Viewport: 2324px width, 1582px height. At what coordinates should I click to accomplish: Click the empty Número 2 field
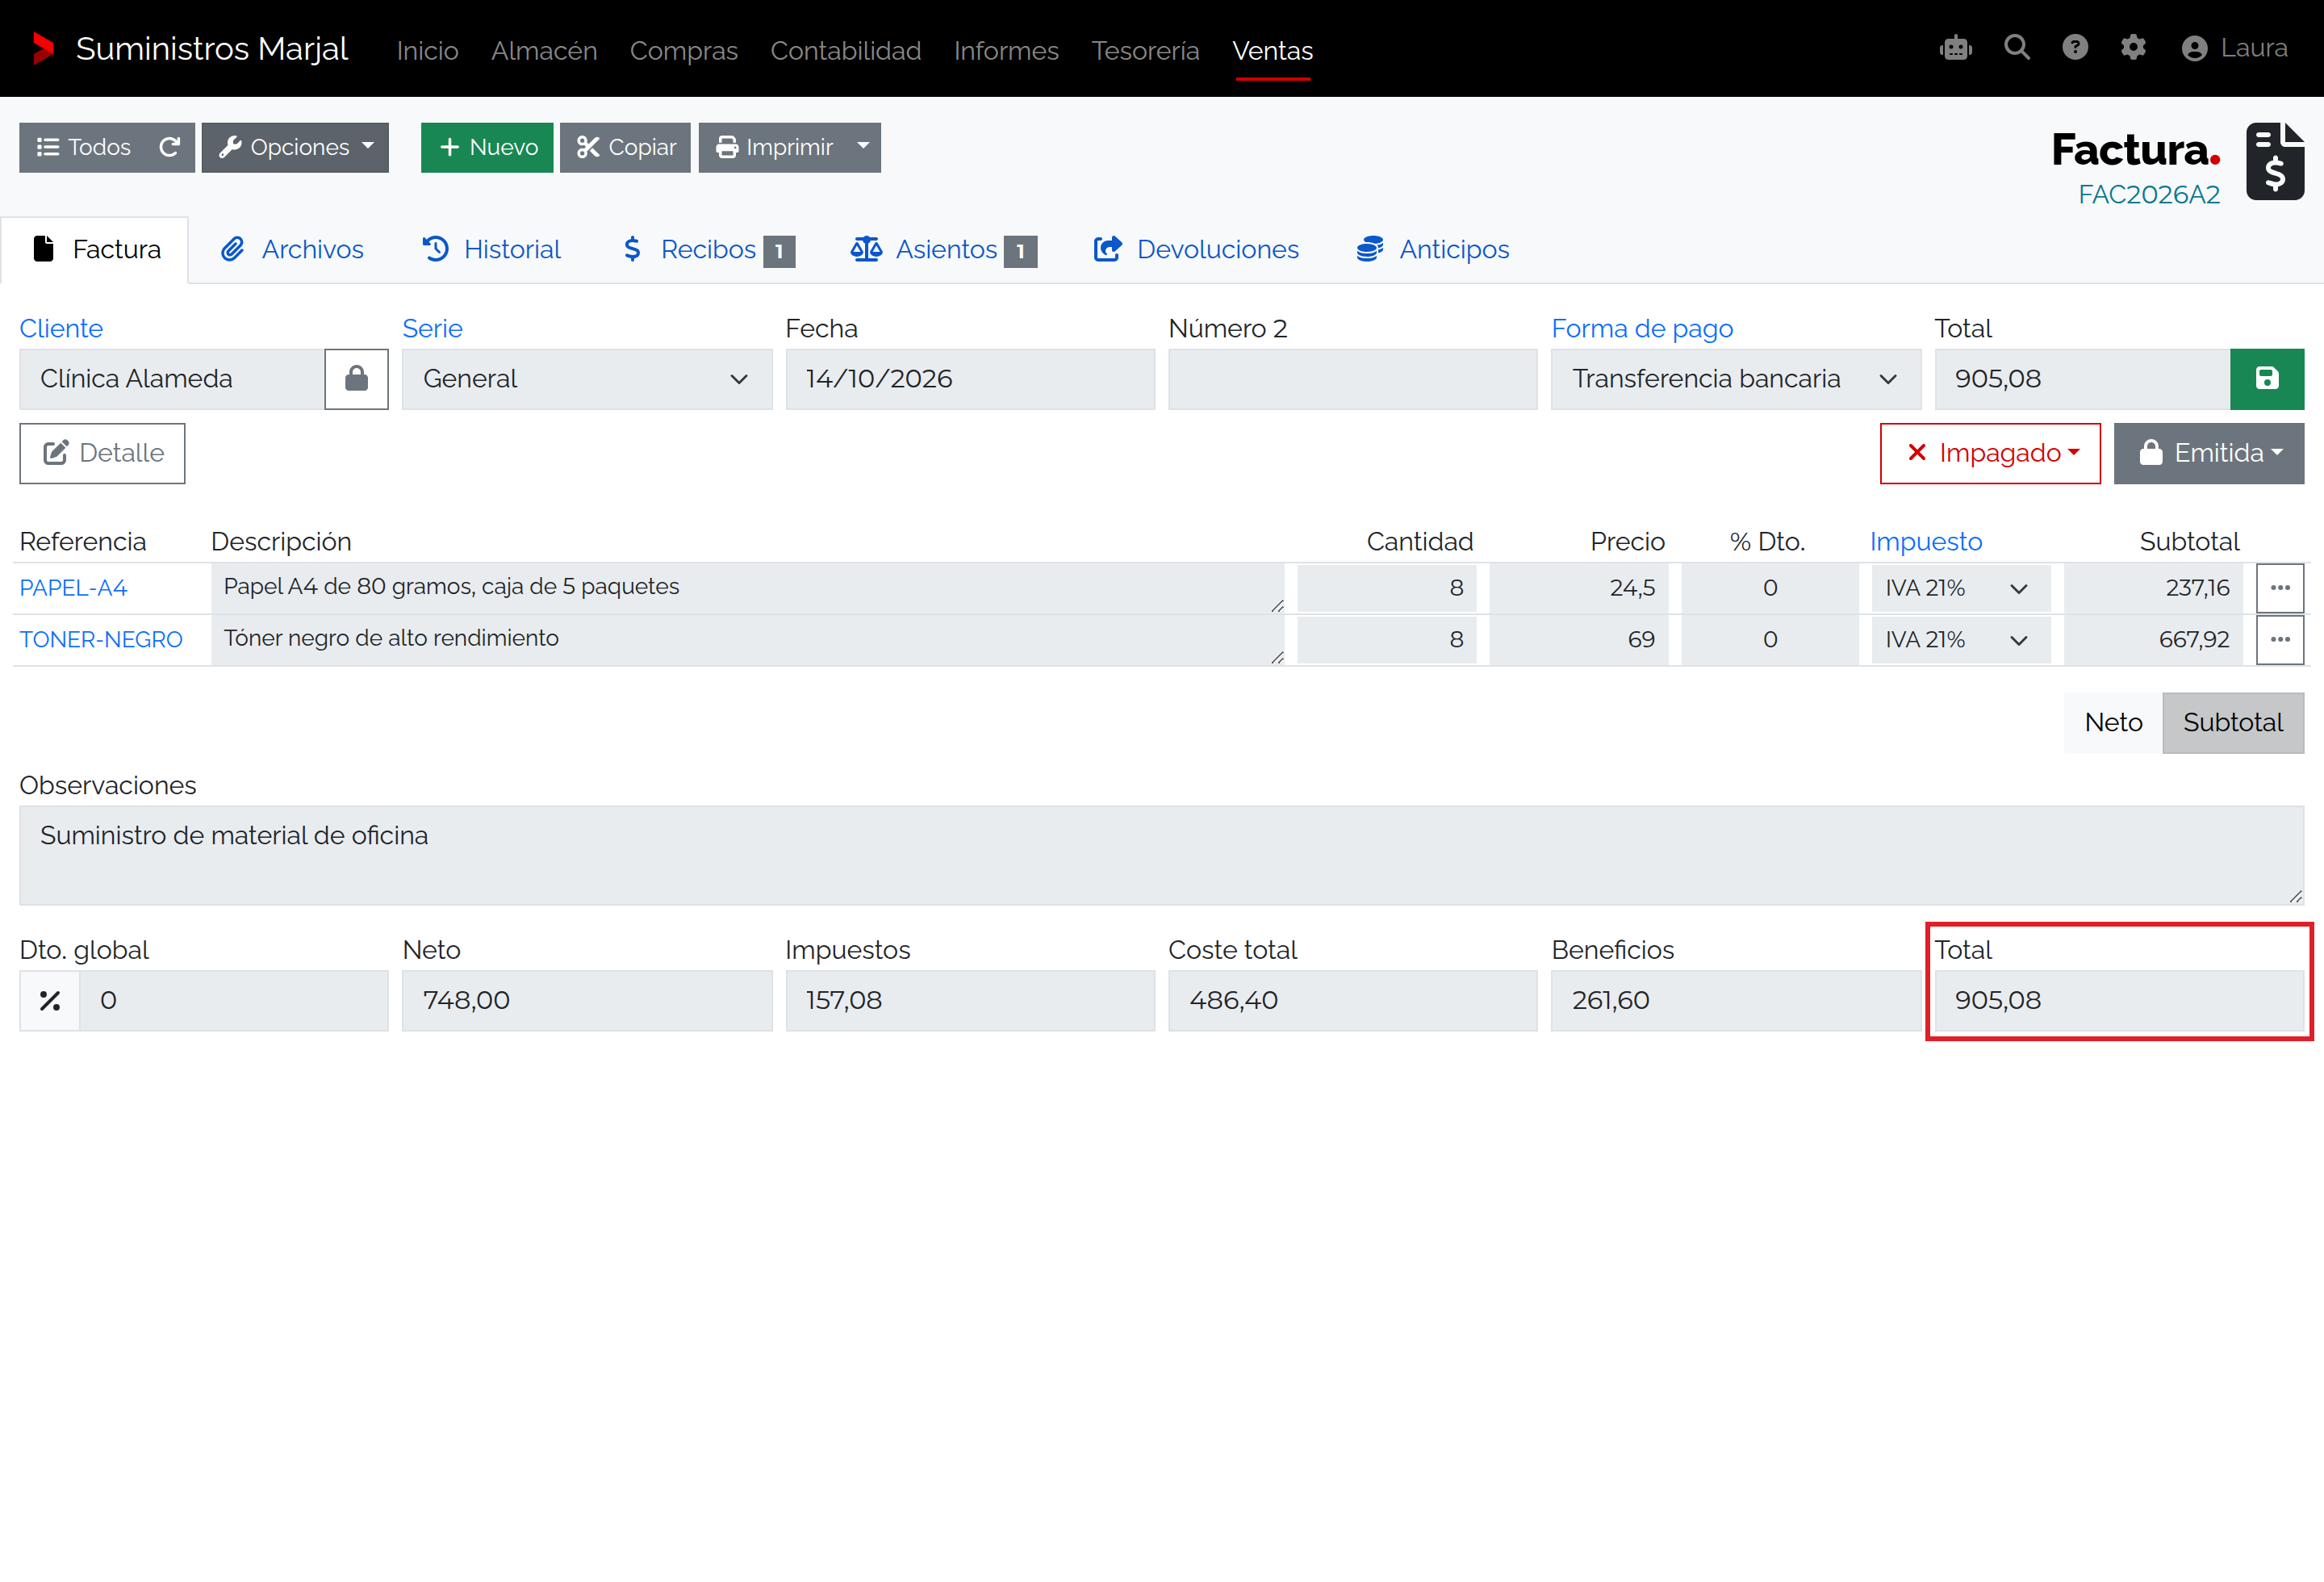(1352, 379)
